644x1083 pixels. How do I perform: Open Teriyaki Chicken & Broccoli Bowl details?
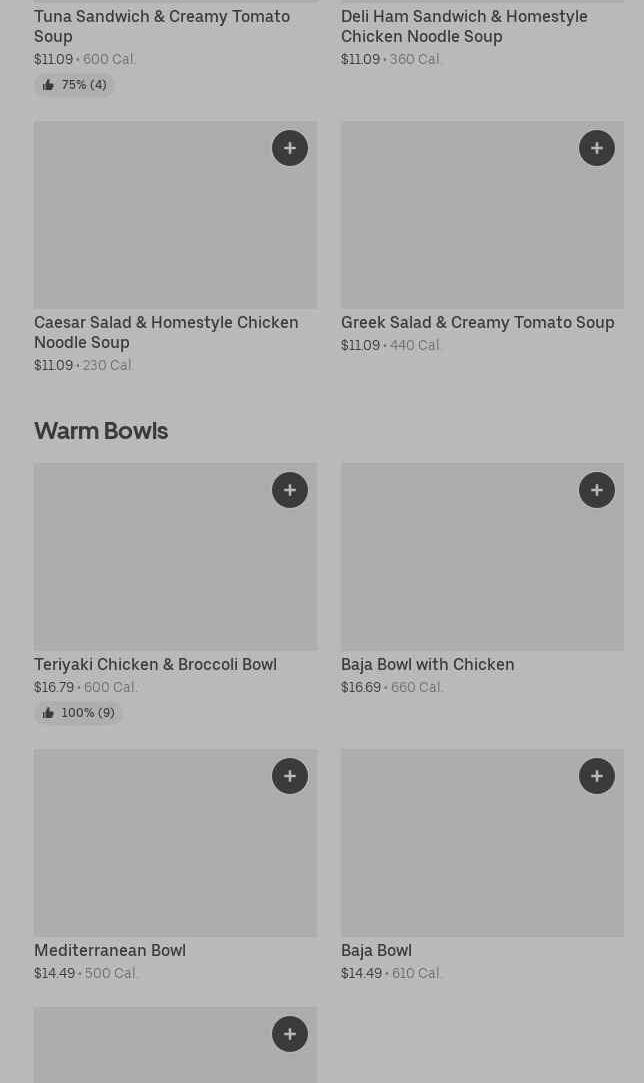click(155, 664)
